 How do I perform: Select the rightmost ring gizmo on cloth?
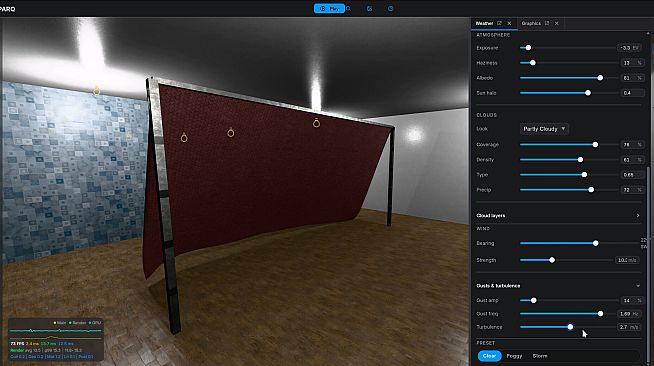(x=317, y=123)
